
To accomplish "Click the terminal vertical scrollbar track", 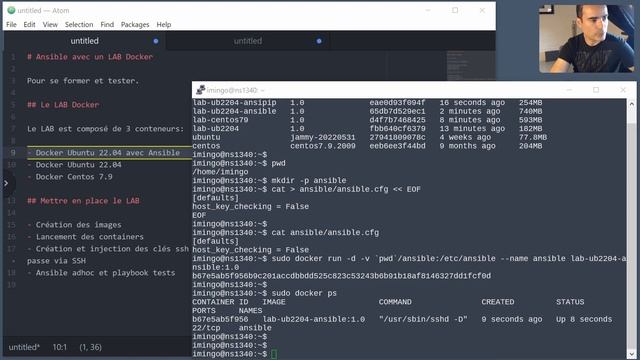I will [631, 229].
